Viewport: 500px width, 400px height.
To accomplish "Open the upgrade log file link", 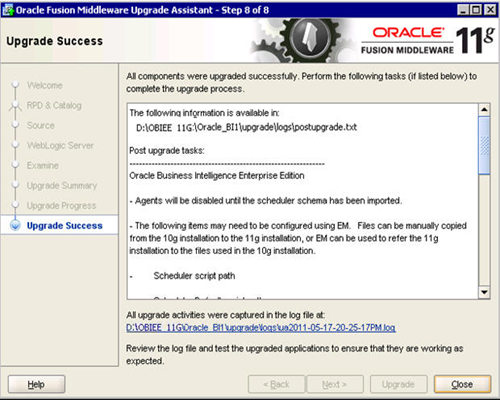I will pos(261,328).
